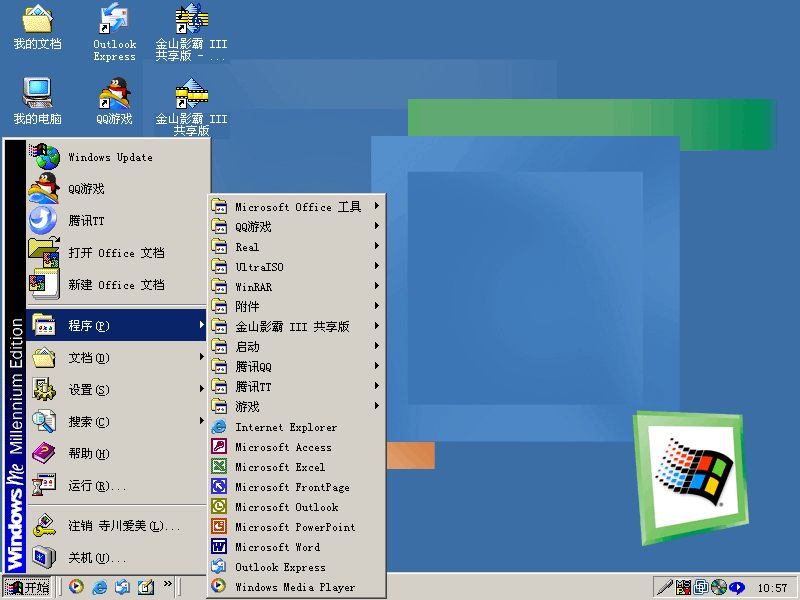
Task: Open QQ游戏 in the Start menu
Action: point(117,189)
